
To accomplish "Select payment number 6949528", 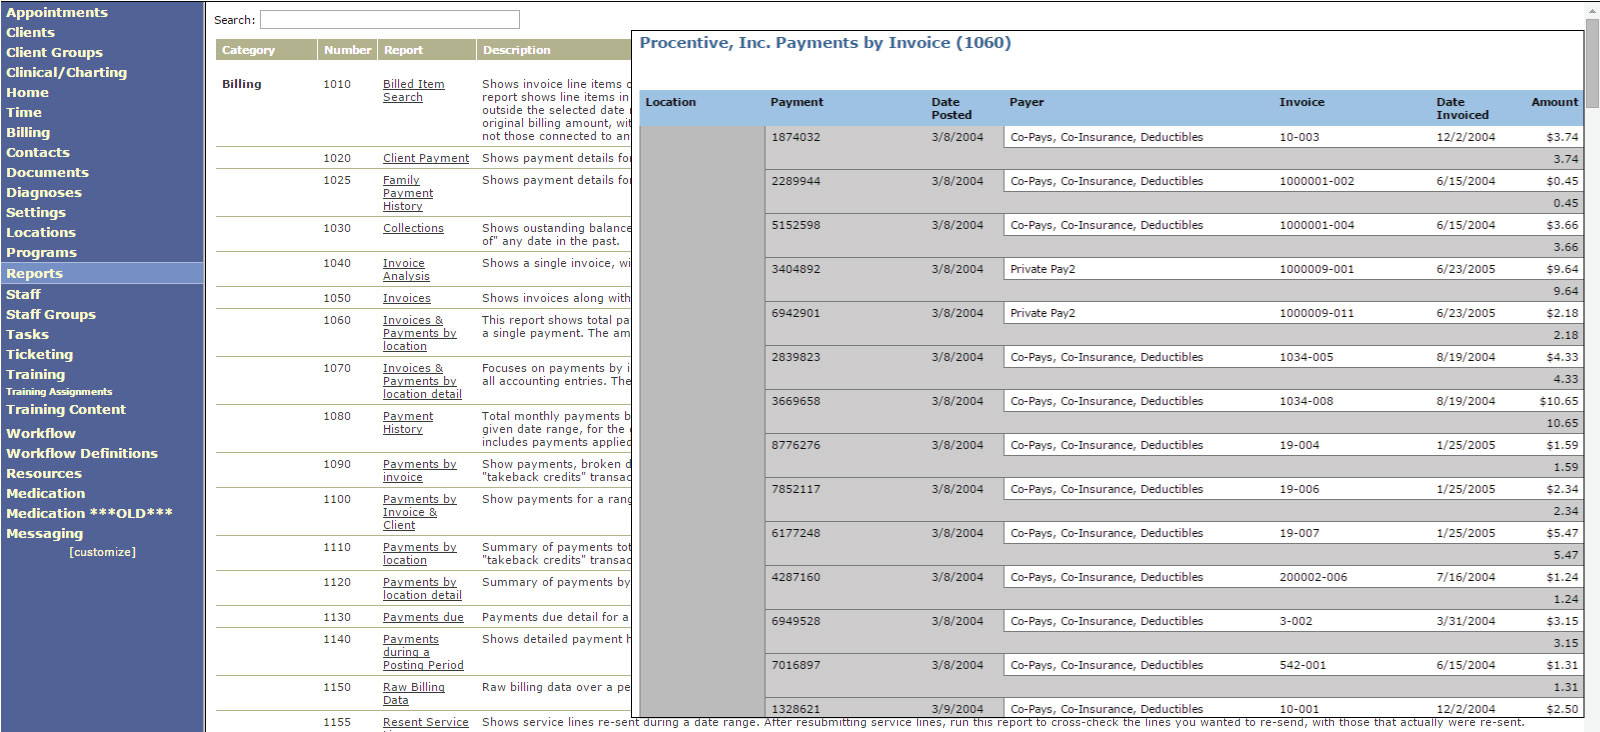I will tap(795, 621).
